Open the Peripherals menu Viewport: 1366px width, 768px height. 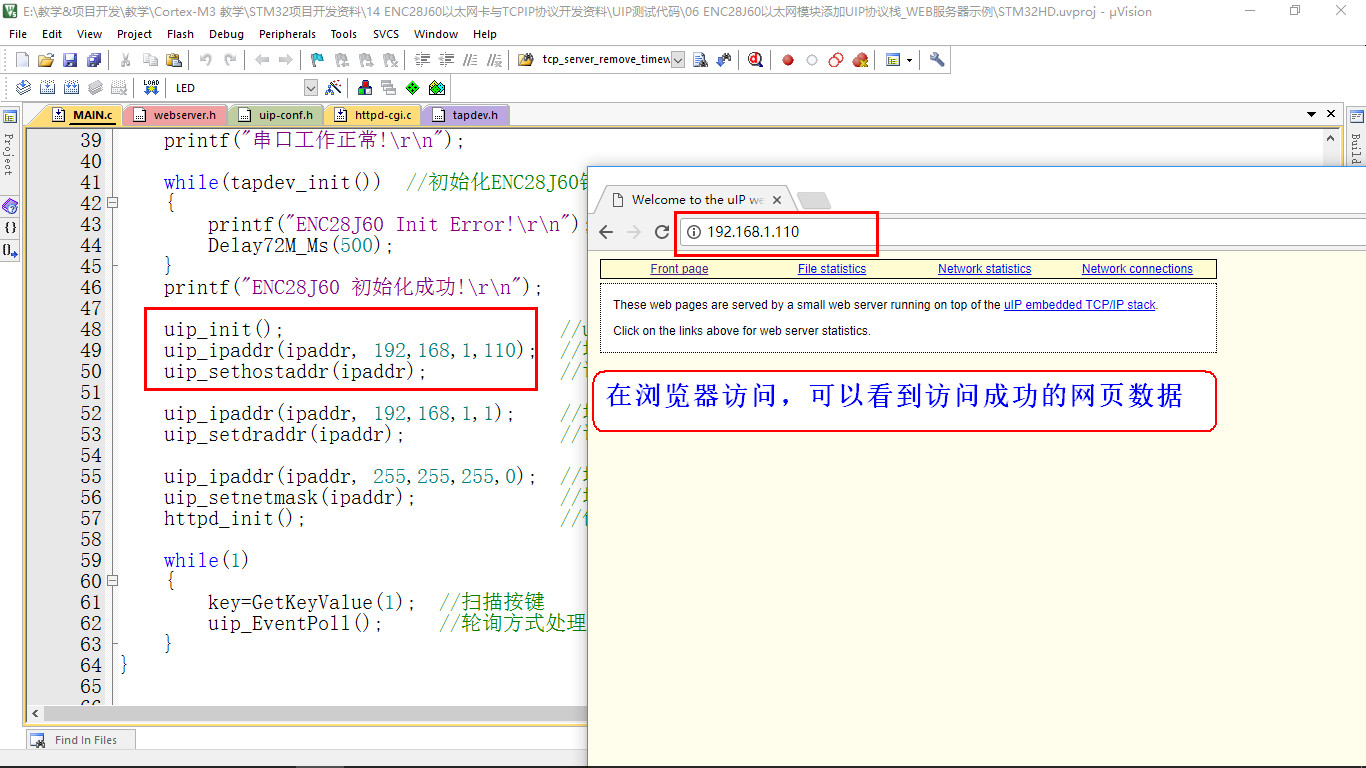(x=287, y=34)
